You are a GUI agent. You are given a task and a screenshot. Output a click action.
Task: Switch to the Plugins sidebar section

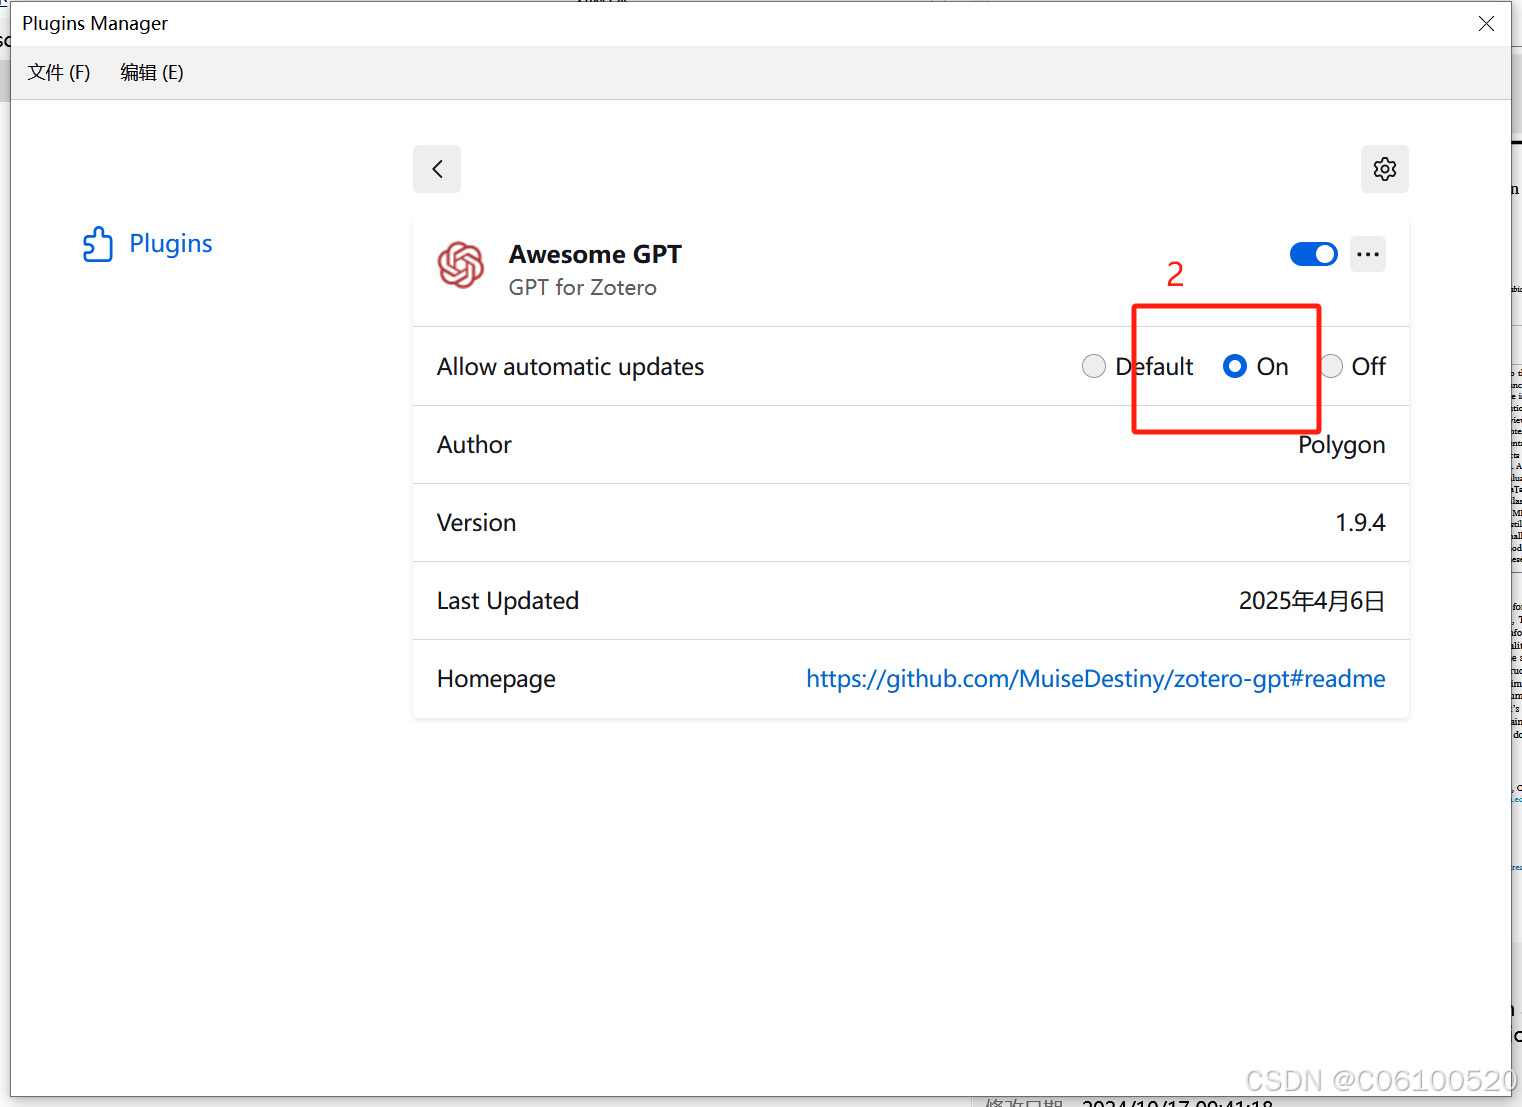coord(147,244)
